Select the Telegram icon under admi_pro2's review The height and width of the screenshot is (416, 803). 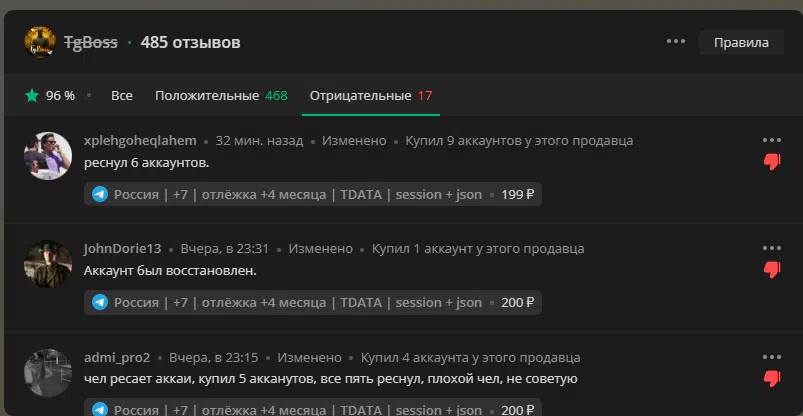[x=100, y=410]
